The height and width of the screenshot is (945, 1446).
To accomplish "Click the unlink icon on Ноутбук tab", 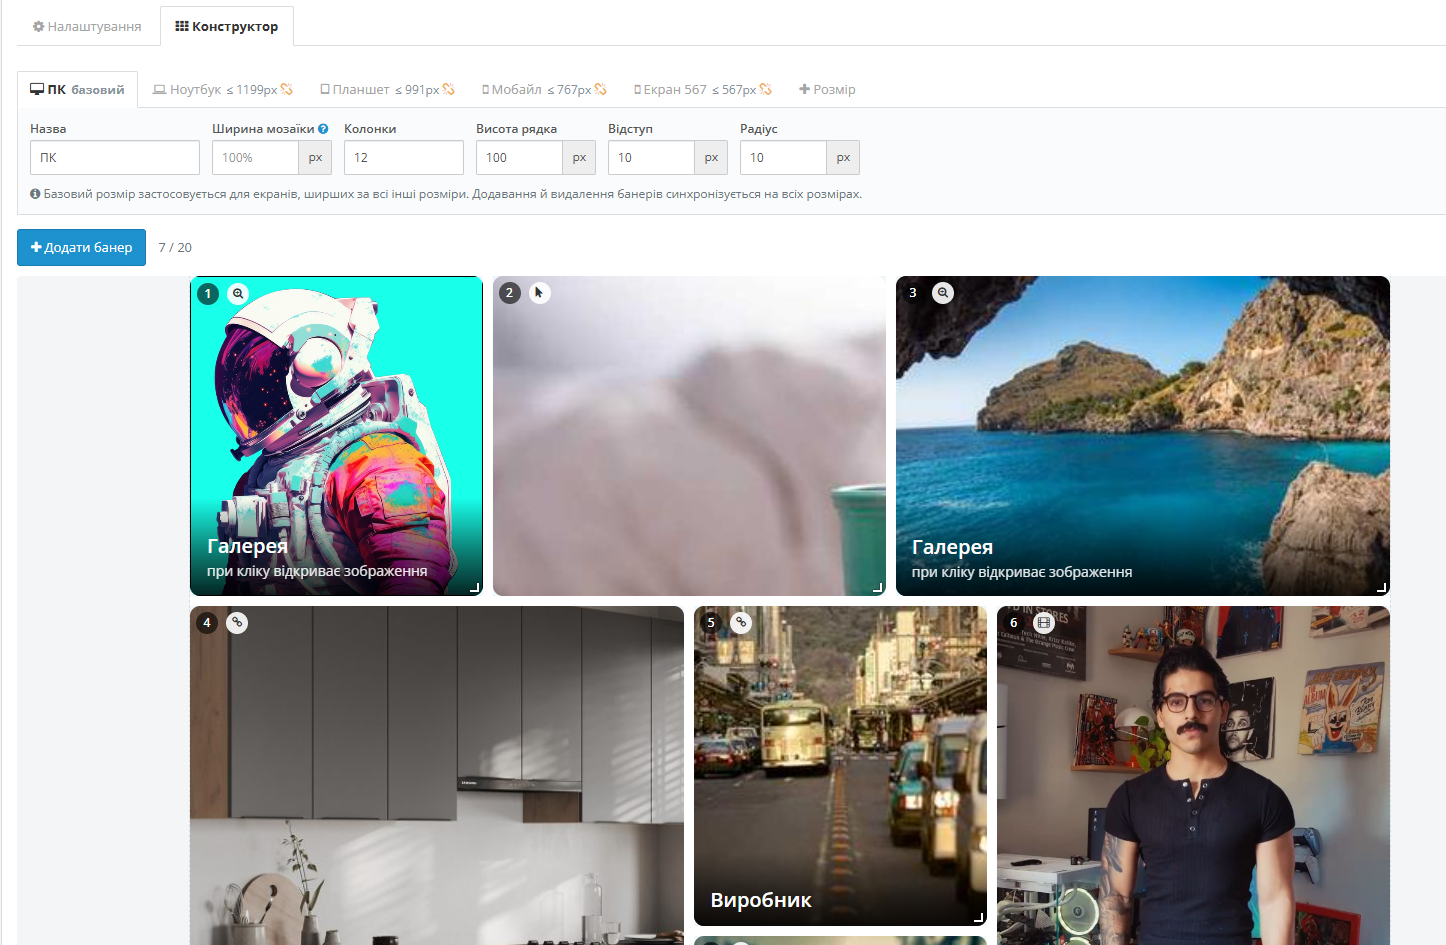I will [287, 89].
